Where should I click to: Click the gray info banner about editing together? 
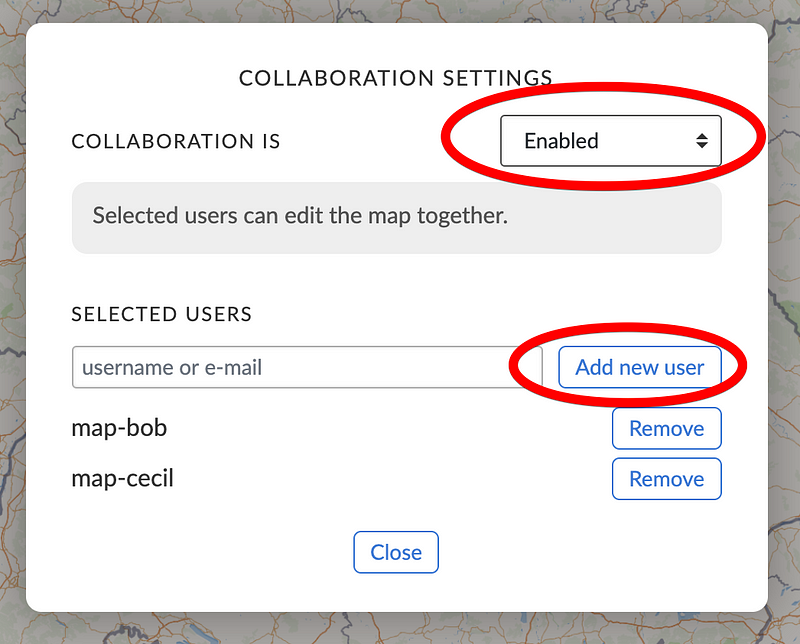(x=397, y=216)
